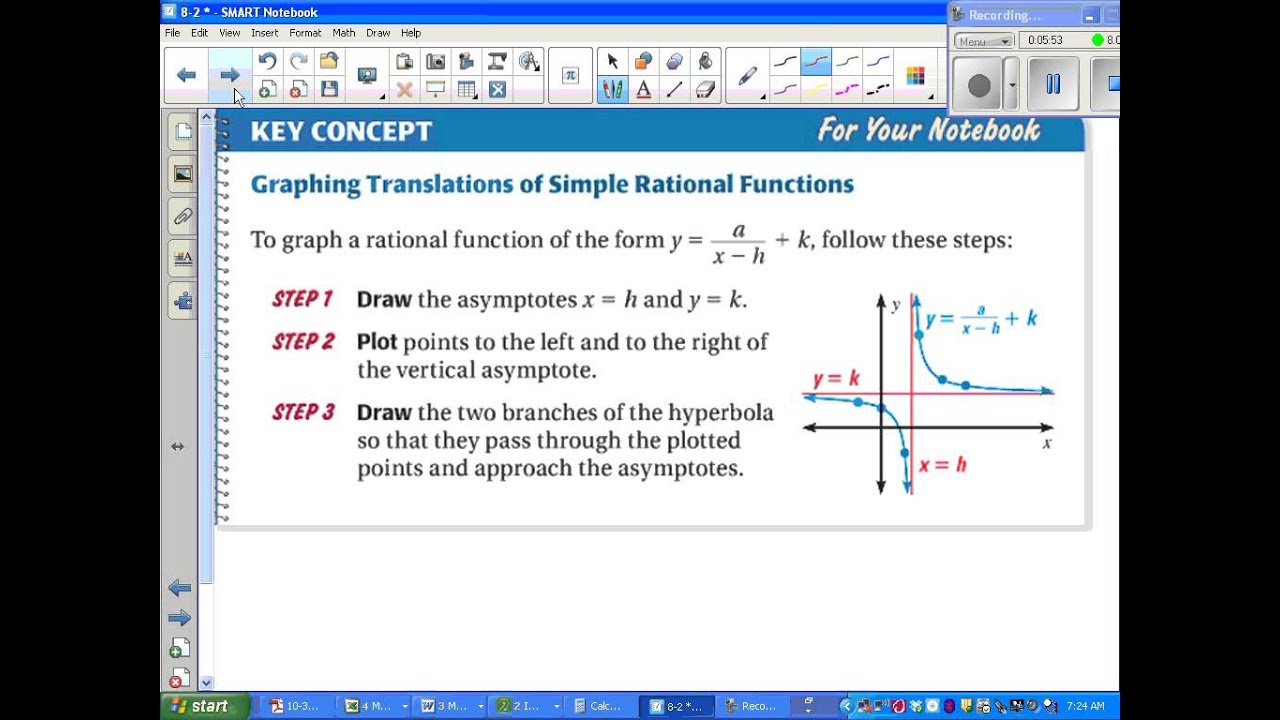The height and width of the screenshot is (720, 1280).
Task: Choose the magenta dashed pen style
Action: click(847, 90)
